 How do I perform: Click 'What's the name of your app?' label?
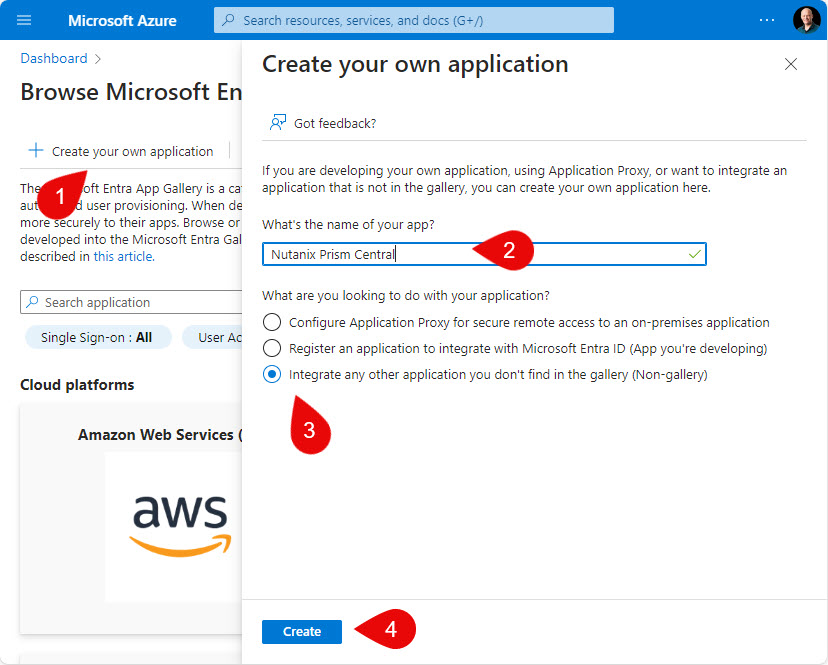[348, 224]
